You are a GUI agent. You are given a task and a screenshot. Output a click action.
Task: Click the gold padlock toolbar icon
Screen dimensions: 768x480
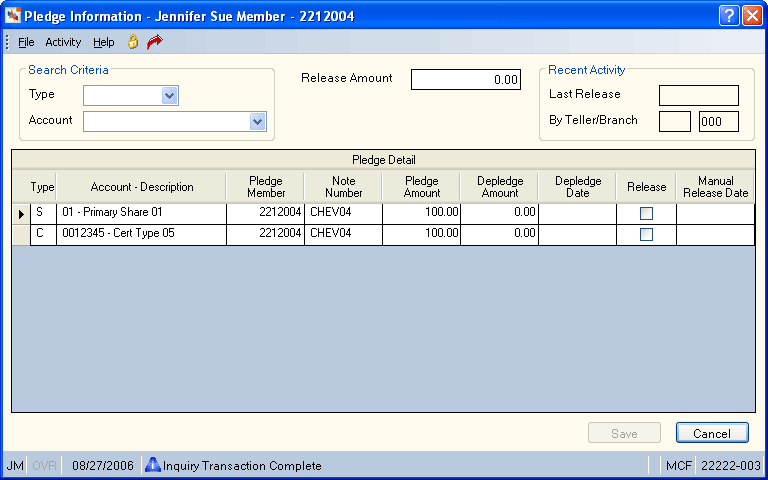[x=132, y=42]
